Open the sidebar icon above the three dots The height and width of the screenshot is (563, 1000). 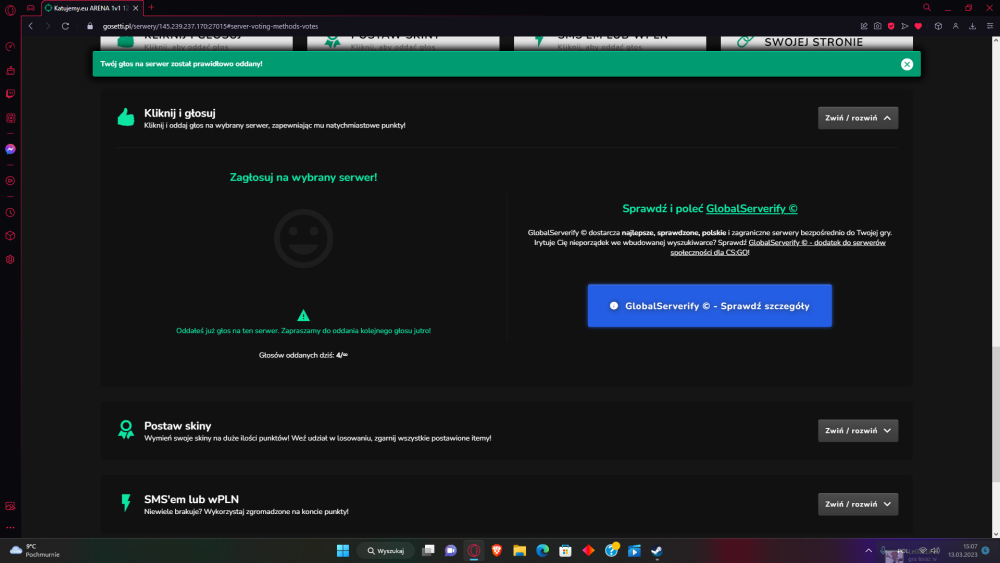click(x=10, y=506)
